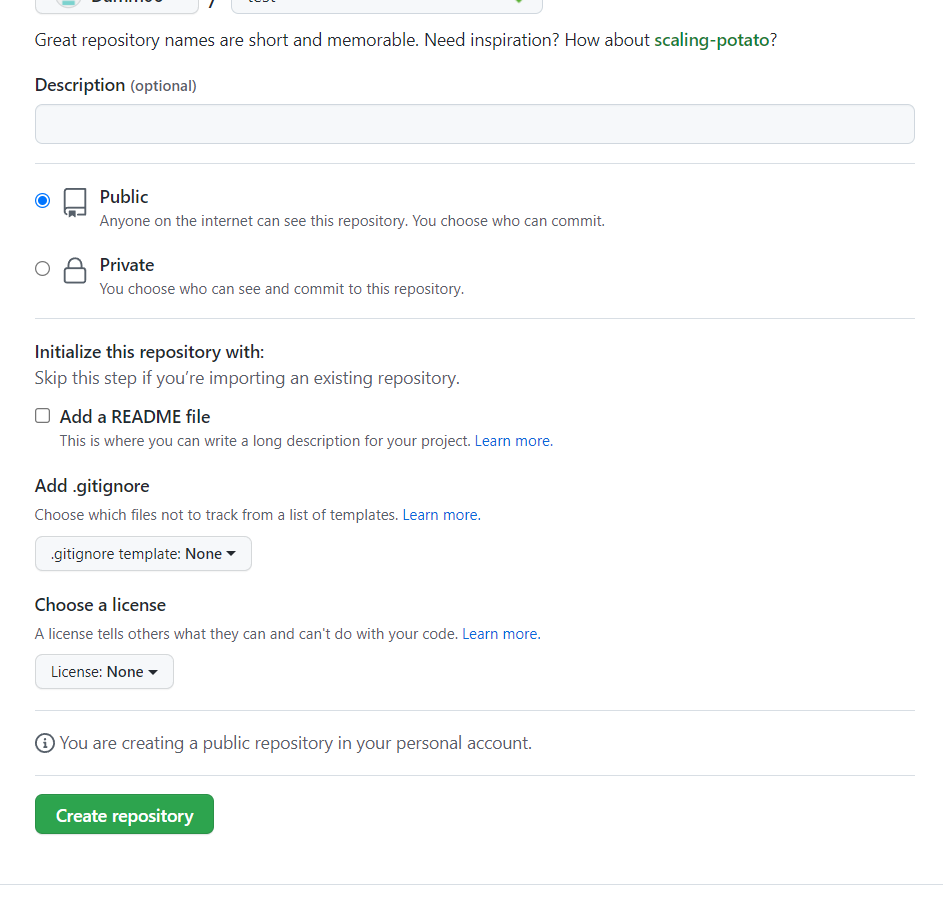Click the lock icon next to Private
The width and height of the screenshot is (943, 914).
74,270
